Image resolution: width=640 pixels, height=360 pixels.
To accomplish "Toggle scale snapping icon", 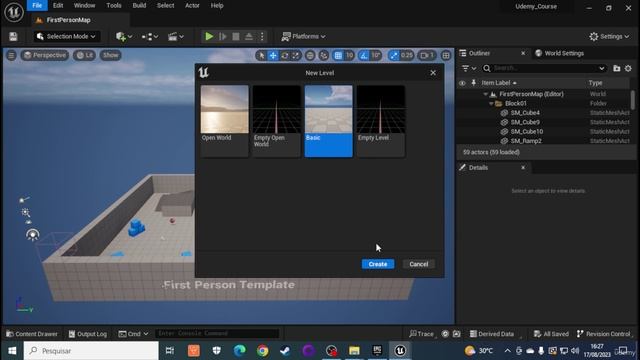I will pos(393,56).
